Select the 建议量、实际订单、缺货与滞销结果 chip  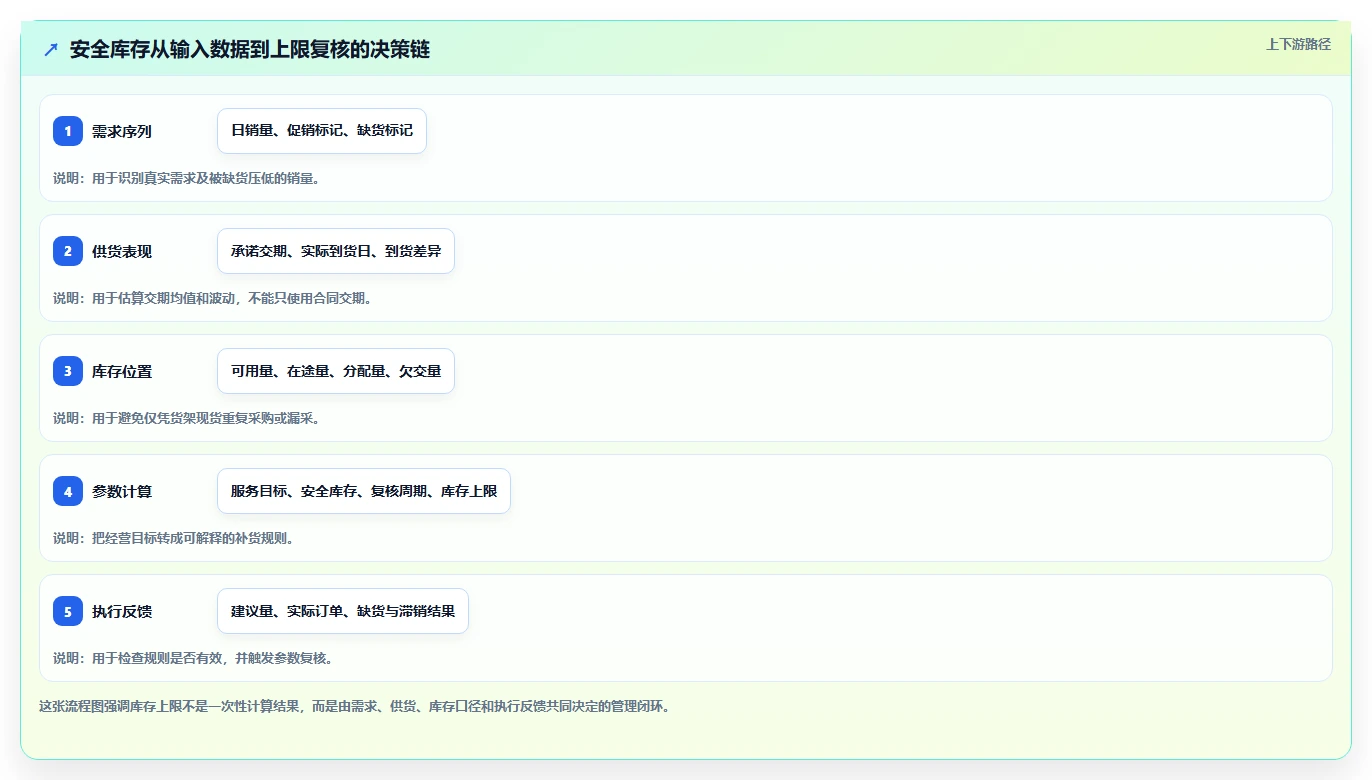click(x=343, y=611)
